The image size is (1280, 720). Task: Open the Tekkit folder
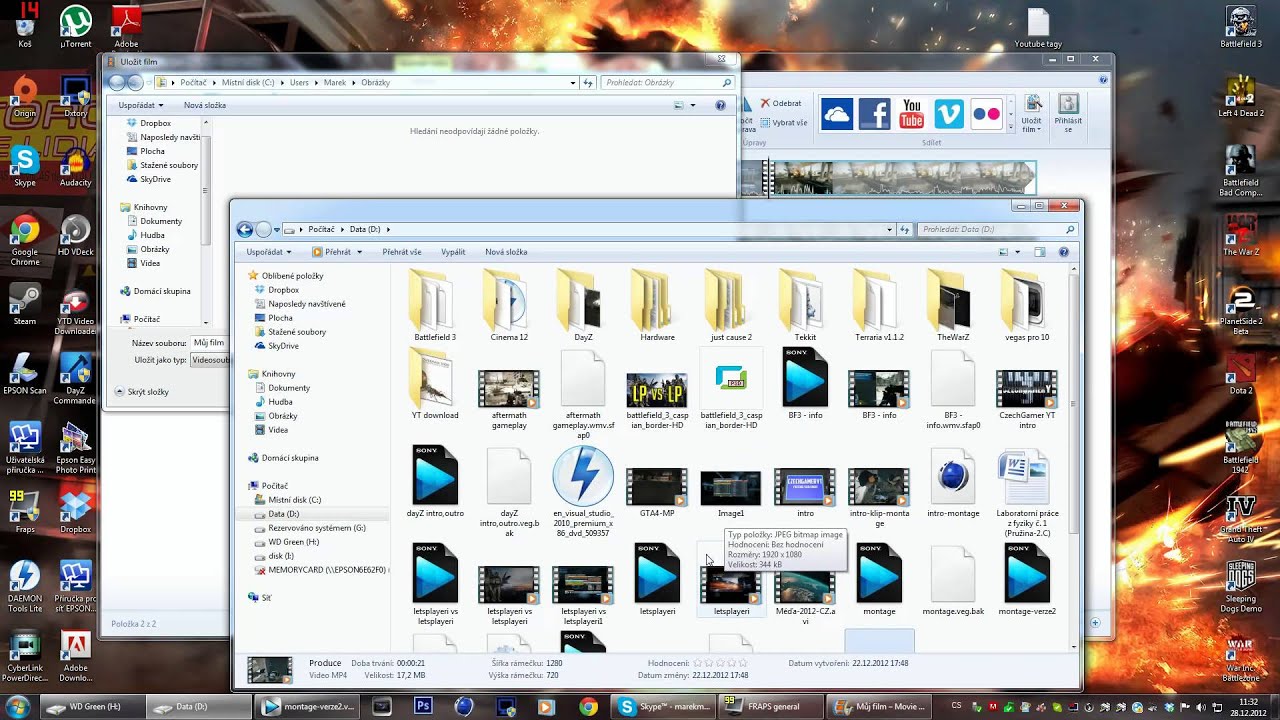pyautogui.click(x=805, y=305)
